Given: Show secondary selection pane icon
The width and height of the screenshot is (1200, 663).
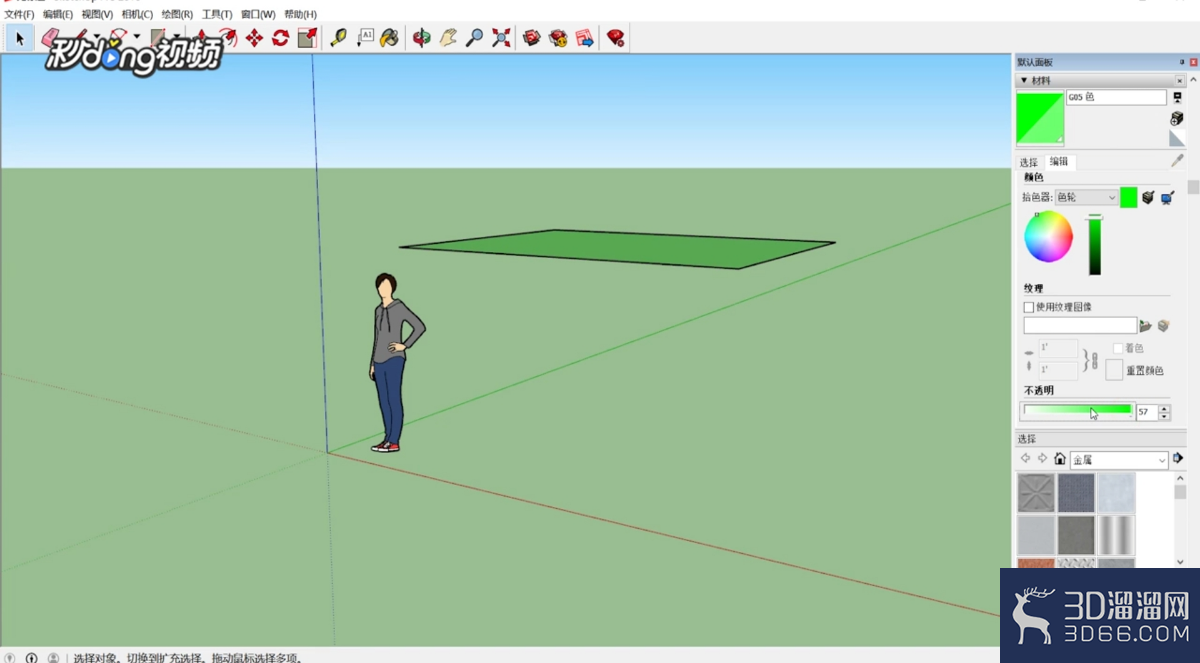Looking at the screenshot, I should pos(1177,98).
